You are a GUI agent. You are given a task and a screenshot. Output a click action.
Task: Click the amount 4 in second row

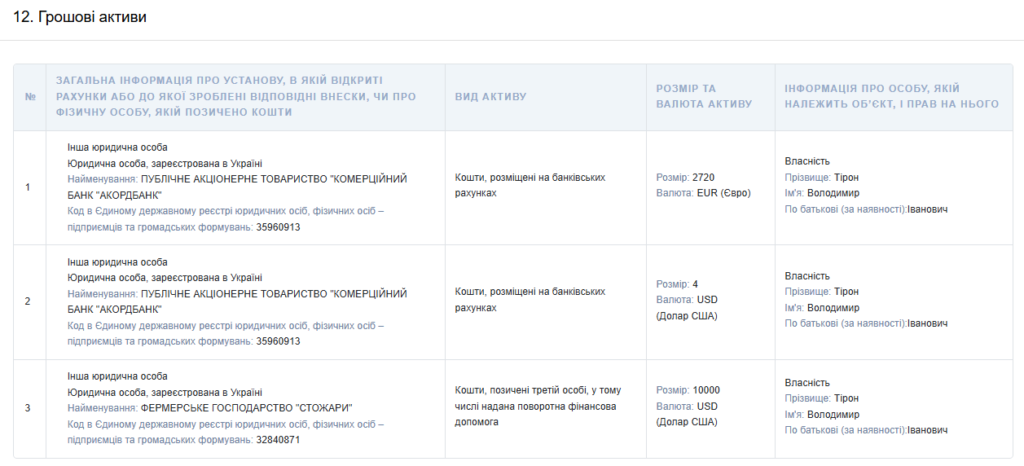695,284
